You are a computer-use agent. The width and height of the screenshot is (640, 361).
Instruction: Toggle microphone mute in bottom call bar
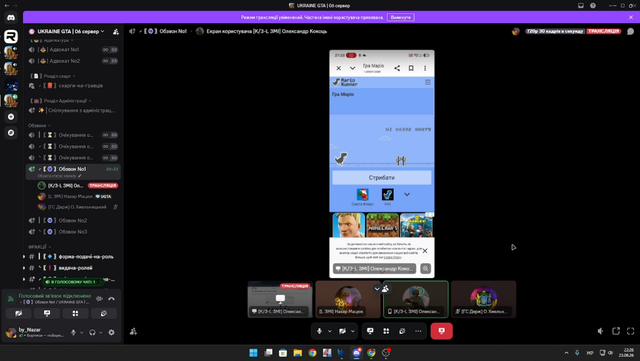click(x=320, y=331)
